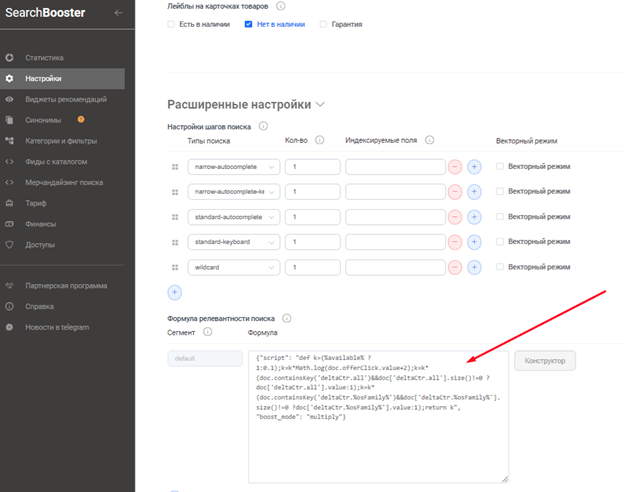
Task: Collapse sidebar with the arrow next to SearchBooster
Action: [119, 13]
